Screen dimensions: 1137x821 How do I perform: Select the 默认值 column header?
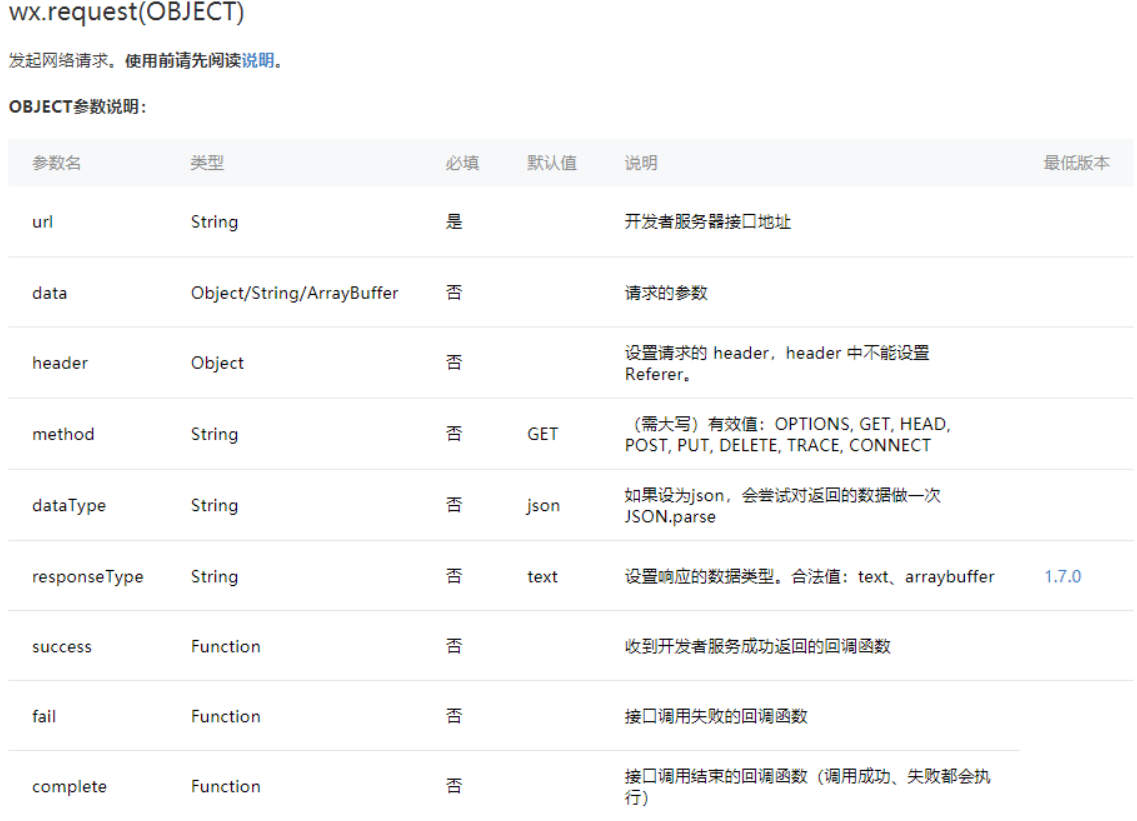552,163
